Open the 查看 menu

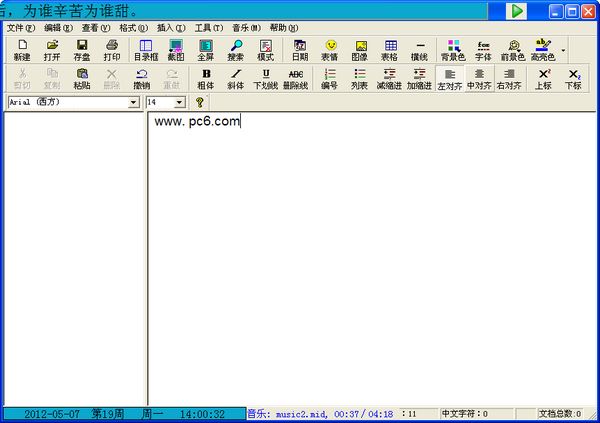(96, 28)
